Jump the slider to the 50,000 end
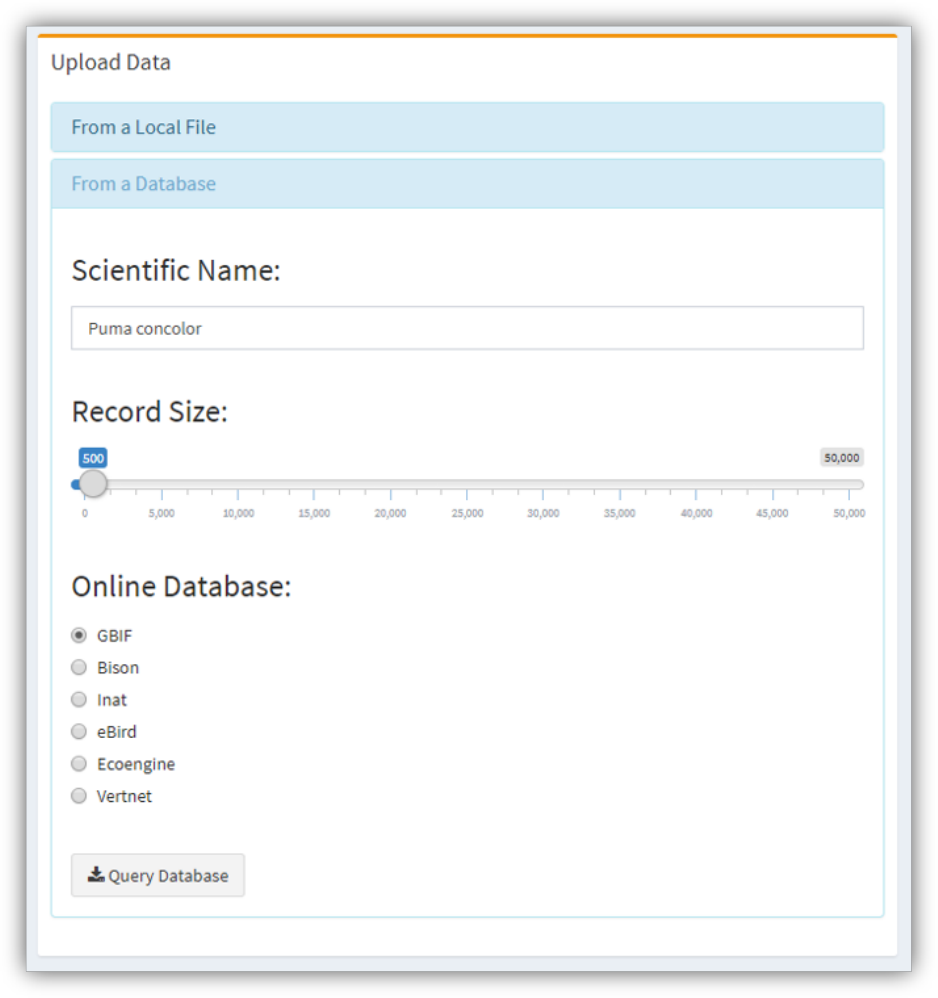The image size is (938, 998). click(849, 485)
